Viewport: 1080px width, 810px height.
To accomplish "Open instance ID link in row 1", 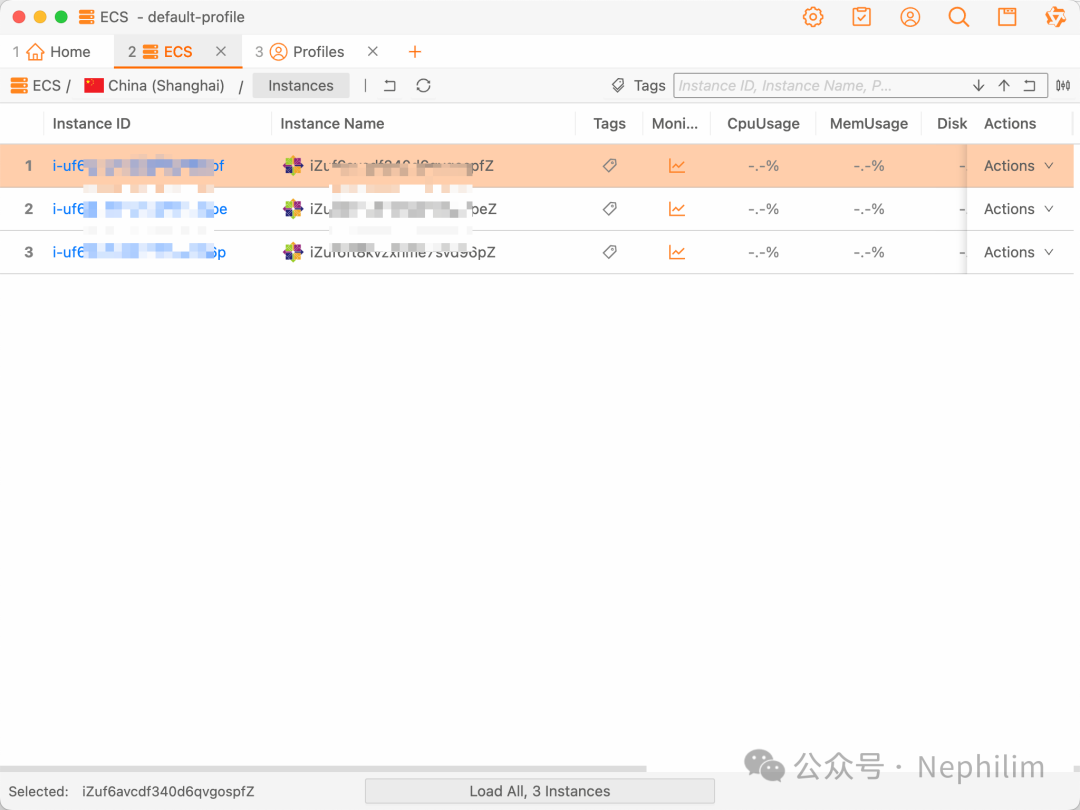I will [138, 166].
